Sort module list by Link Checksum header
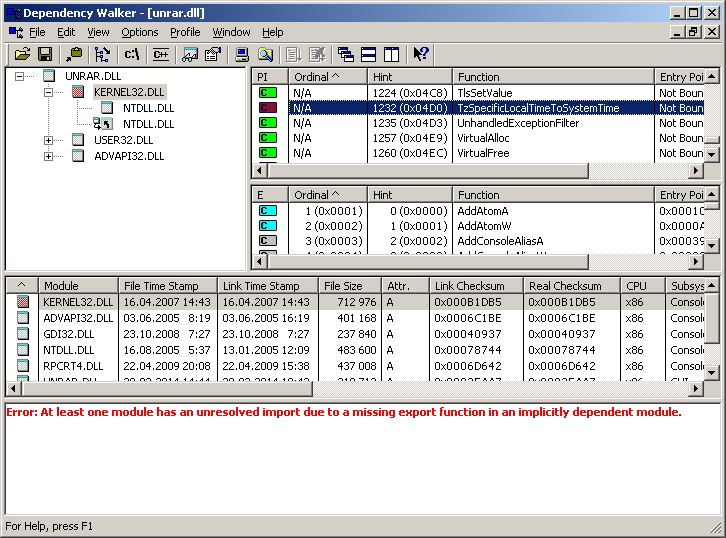Viewport: 726px width, 538px height. pos(476,286)
